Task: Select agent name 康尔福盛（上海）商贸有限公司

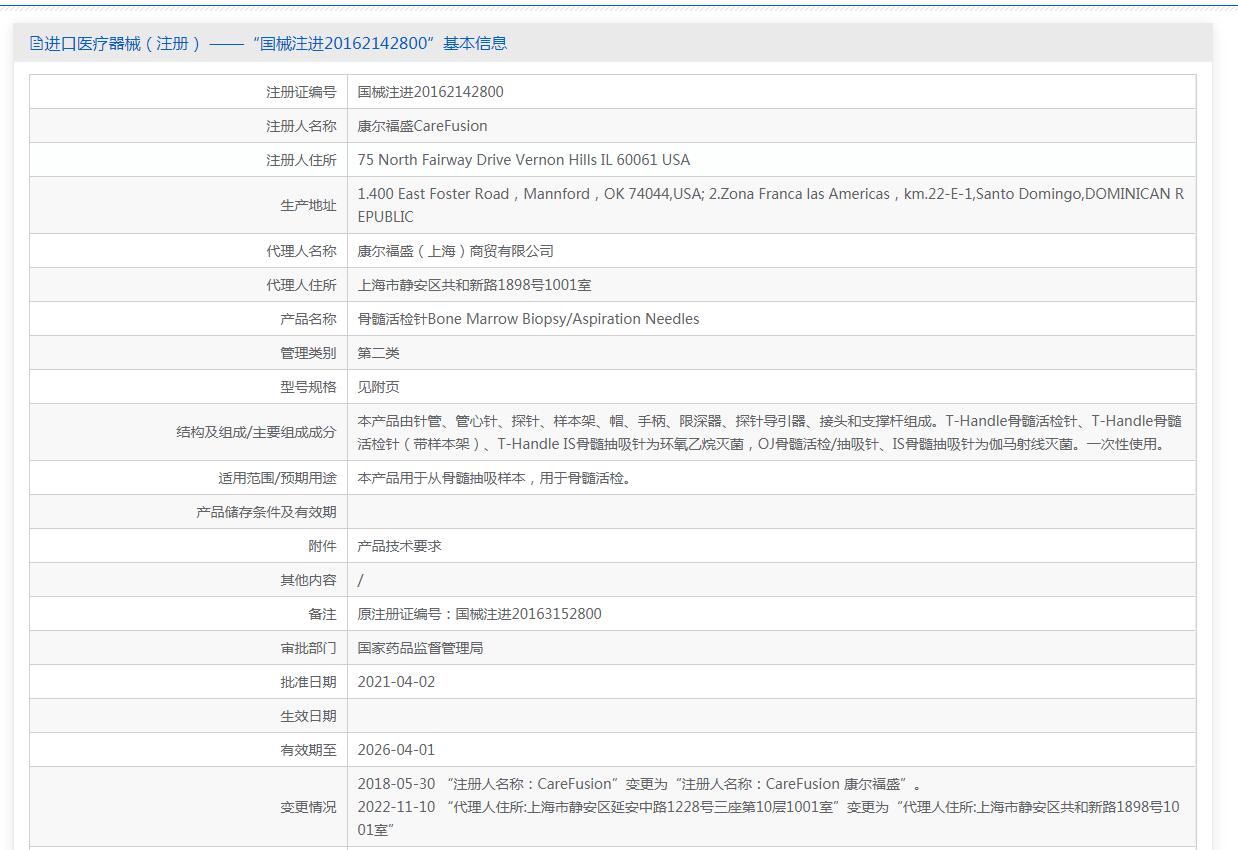Action: [455, 251]
